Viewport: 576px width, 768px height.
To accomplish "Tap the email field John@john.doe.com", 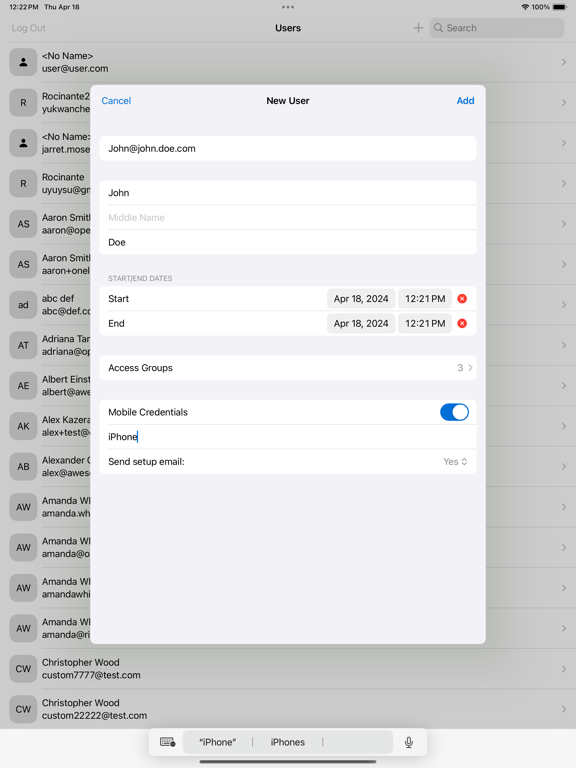I will point(288,148).
